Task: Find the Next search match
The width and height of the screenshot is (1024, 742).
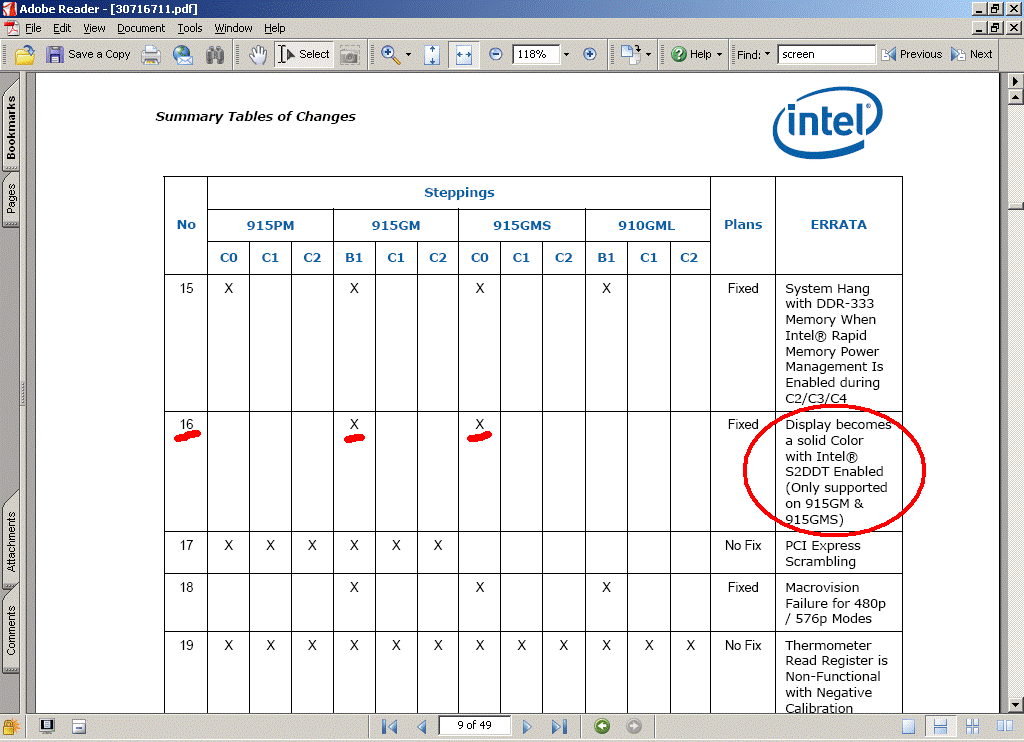Action: point(972,54)
